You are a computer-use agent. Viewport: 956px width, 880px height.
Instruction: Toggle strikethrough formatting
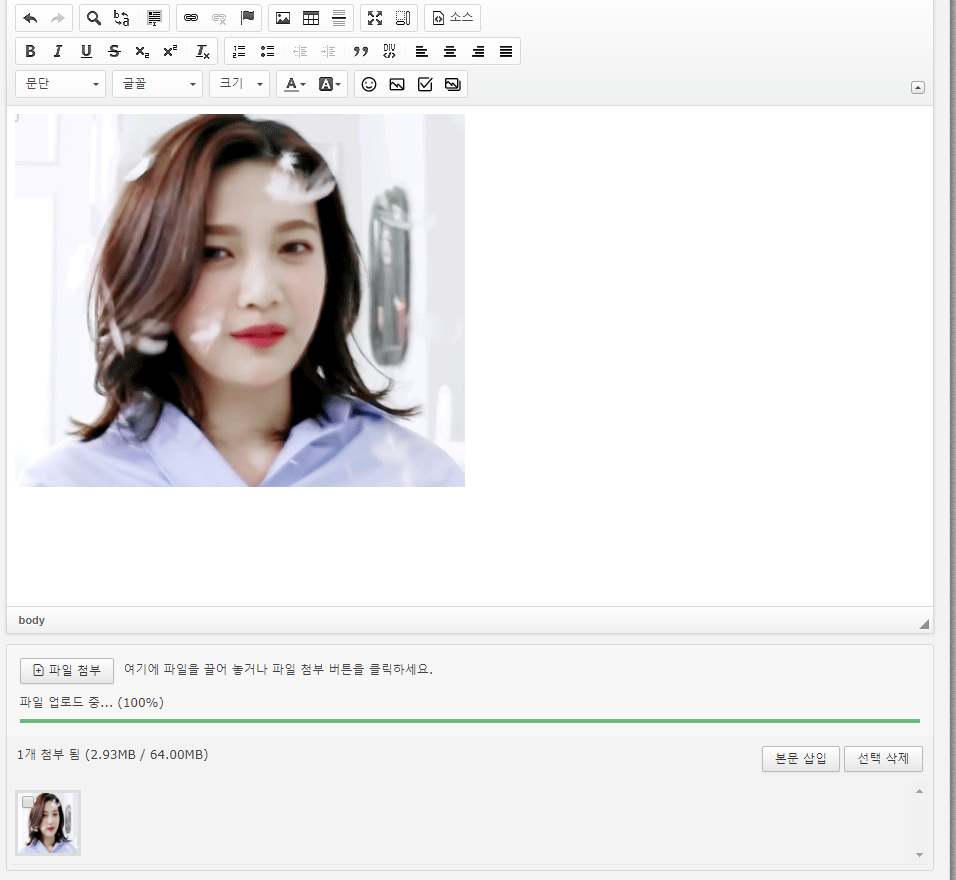tap(114, 51)
